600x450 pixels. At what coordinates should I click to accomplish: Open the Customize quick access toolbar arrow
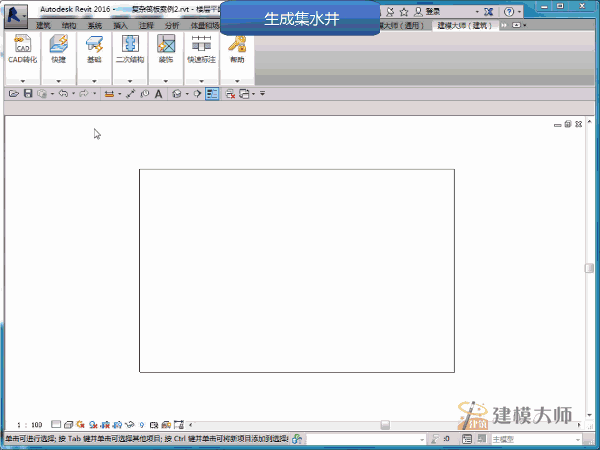pos(262,93)
